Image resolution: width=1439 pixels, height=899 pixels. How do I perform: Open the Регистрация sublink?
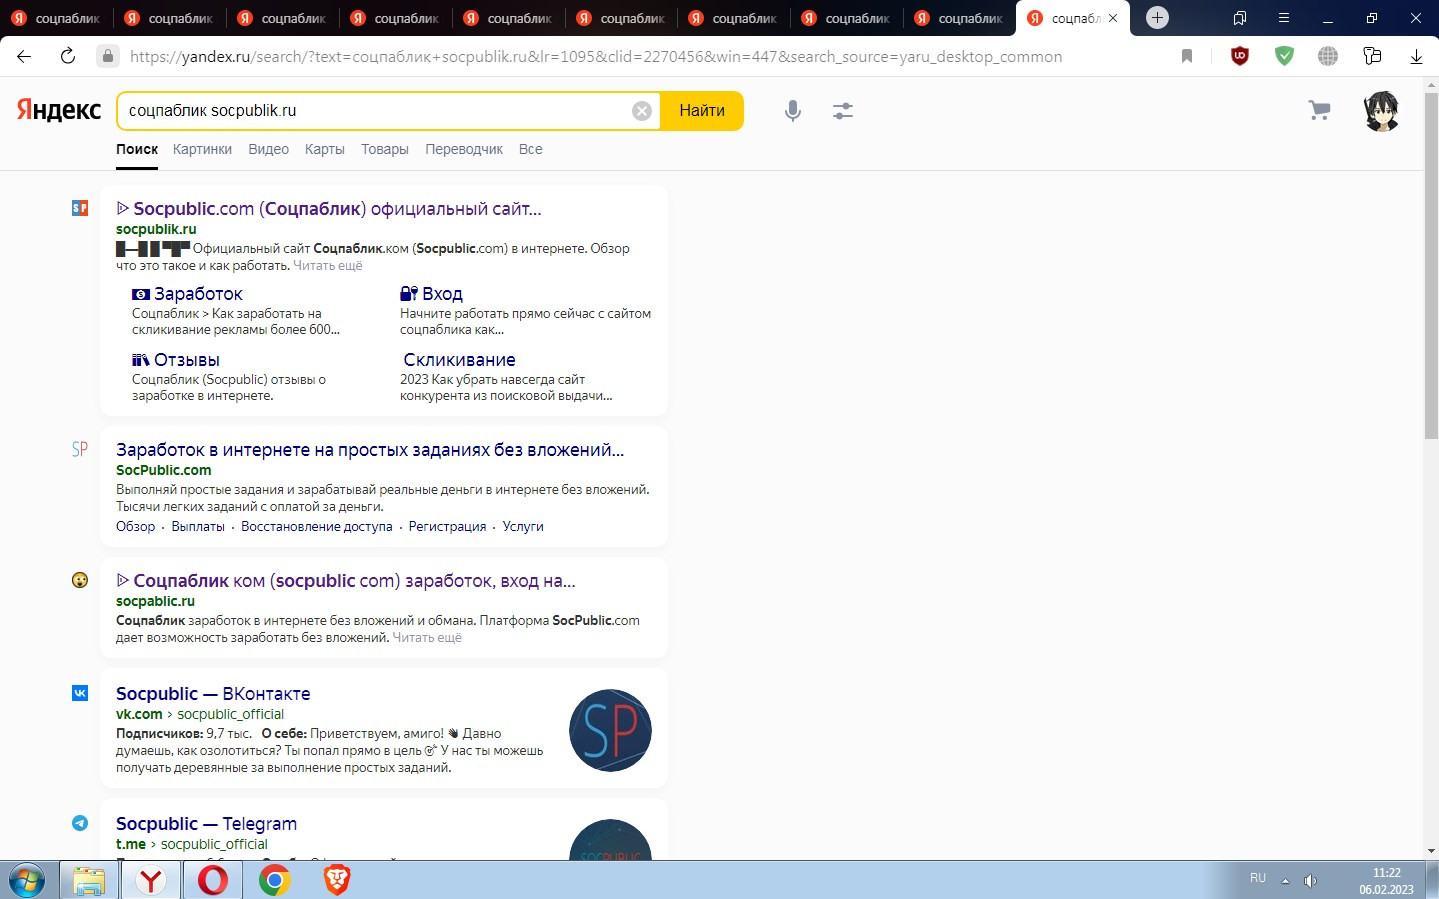(447, 526)
